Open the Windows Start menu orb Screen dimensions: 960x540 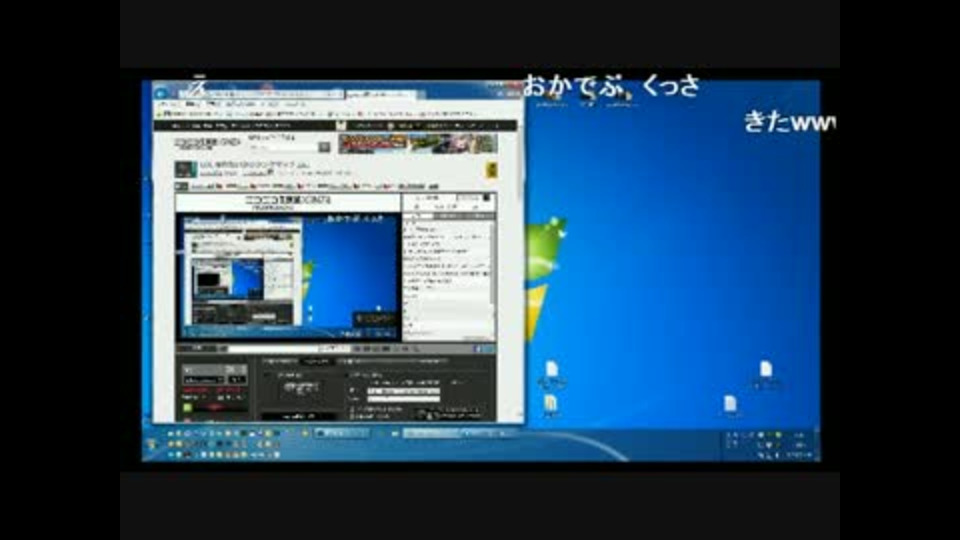coord(152,443)
